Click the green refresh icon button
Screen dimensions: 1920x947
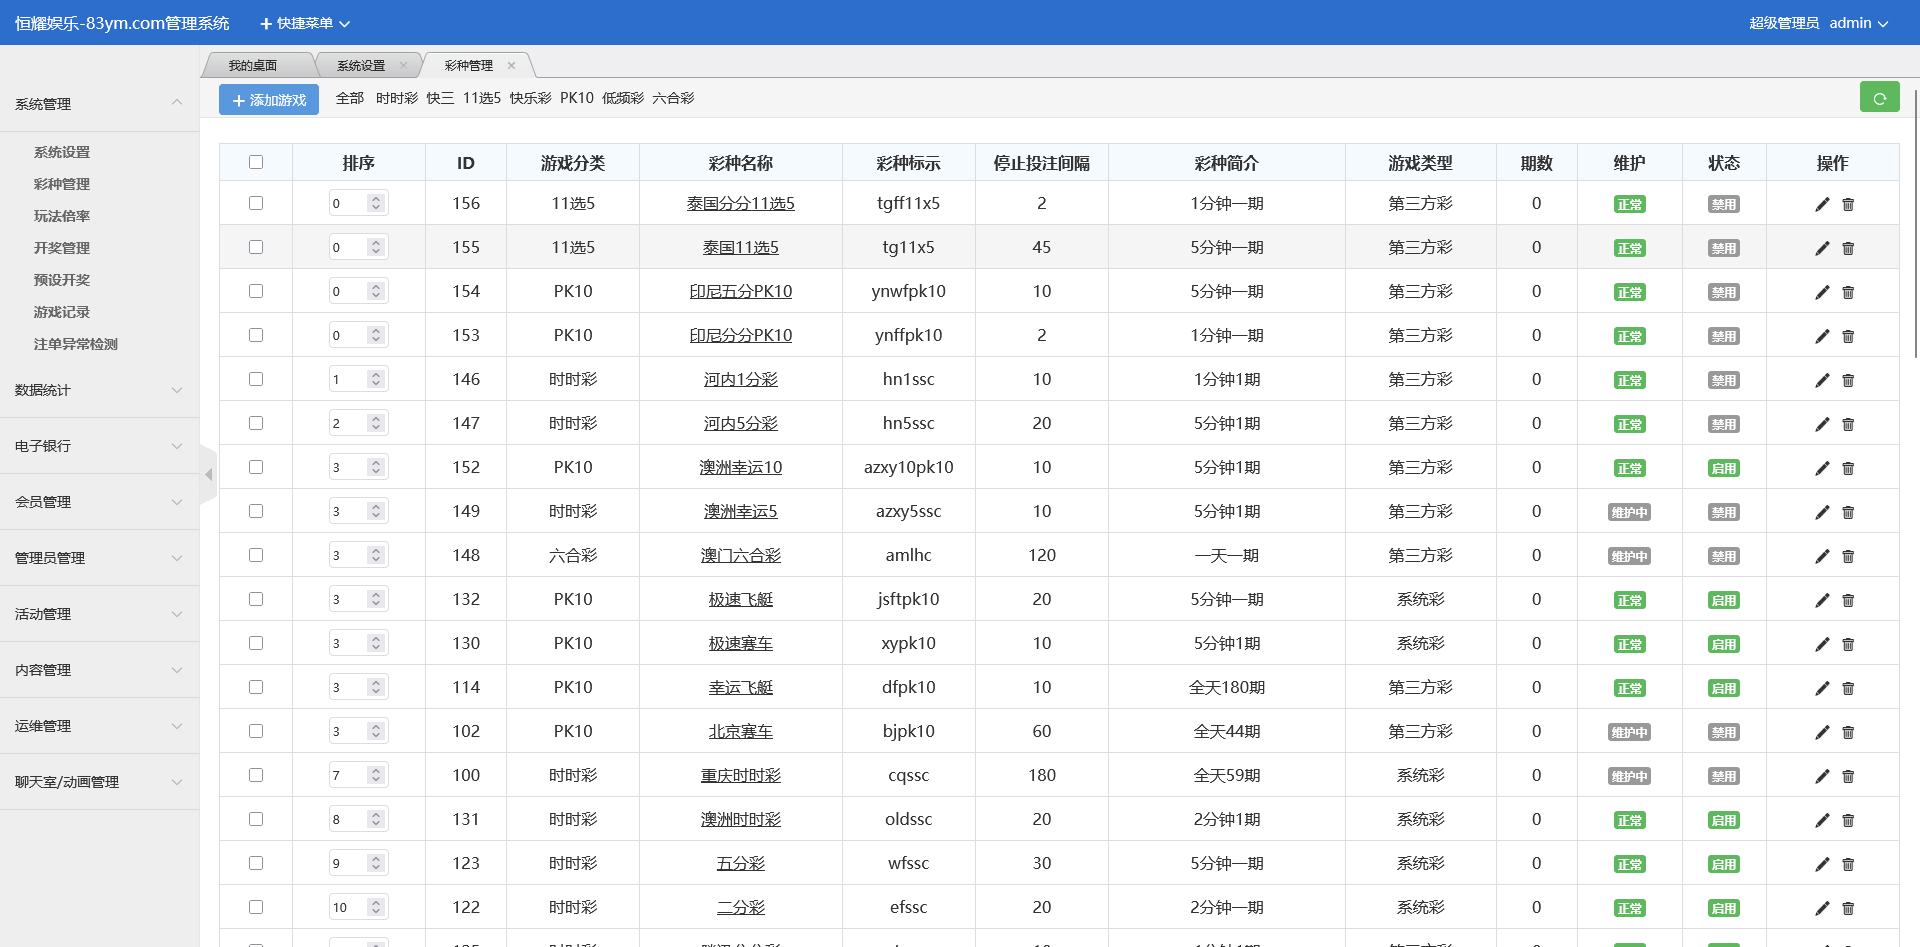point(1879,98)
